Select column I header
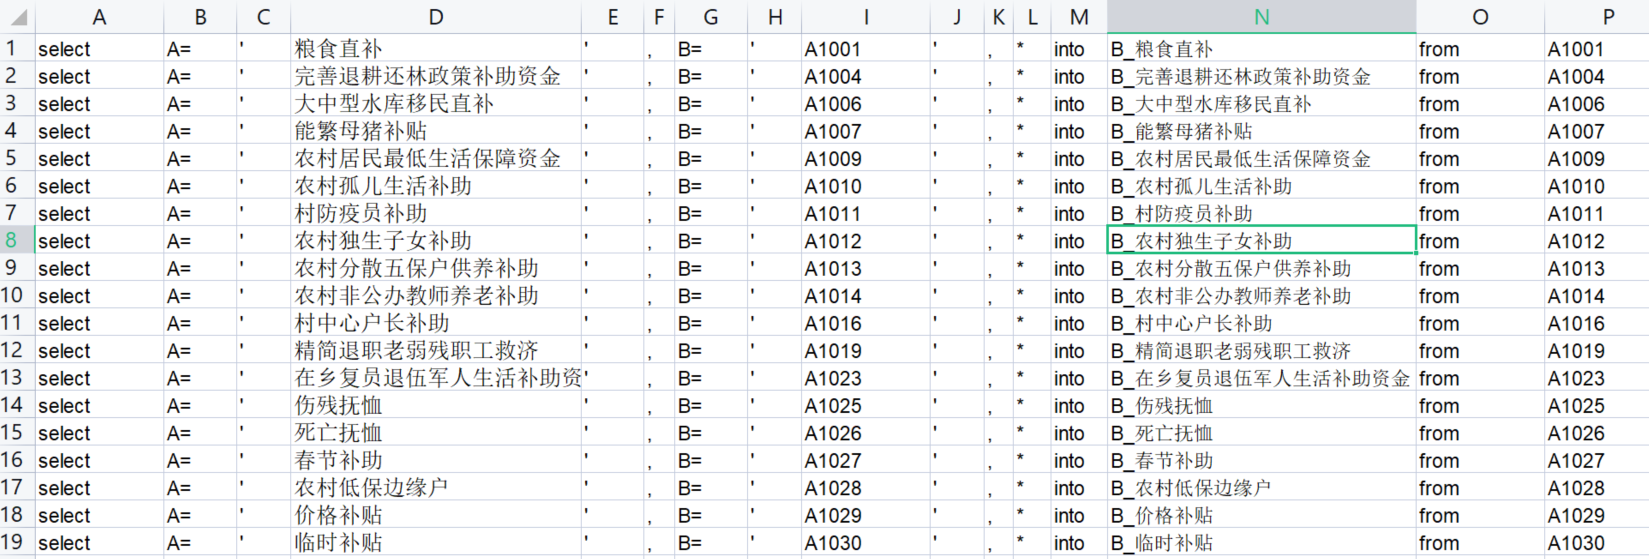1649x559 pixels. [x=866, y=17]
